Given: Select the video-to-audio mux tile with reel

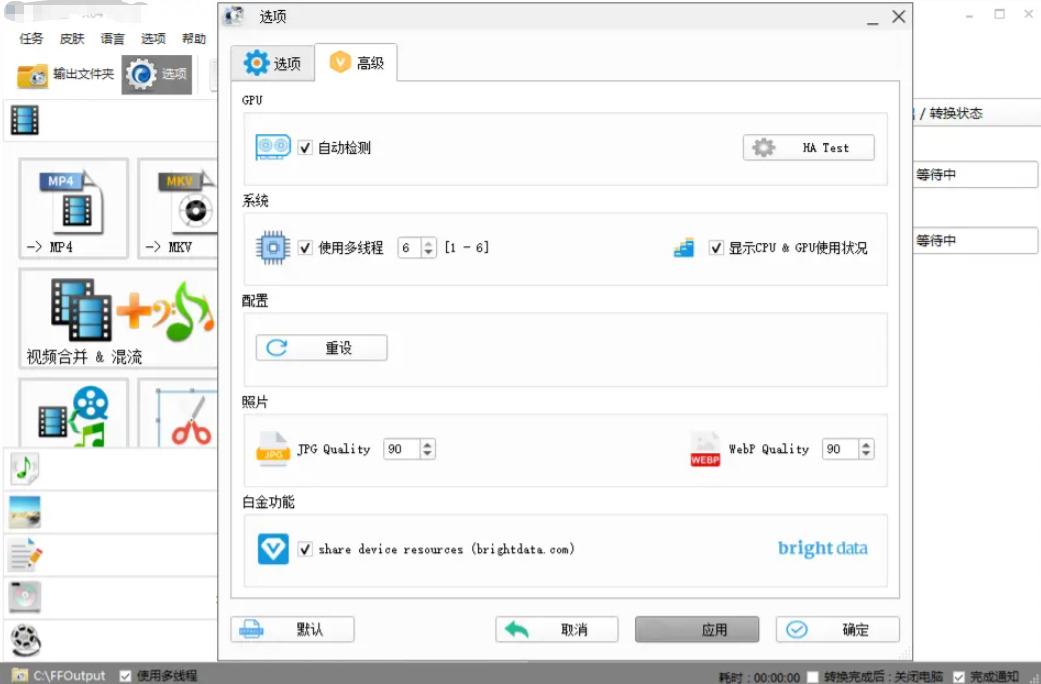Looking at the screenshot, I should [x=73, y=413].
